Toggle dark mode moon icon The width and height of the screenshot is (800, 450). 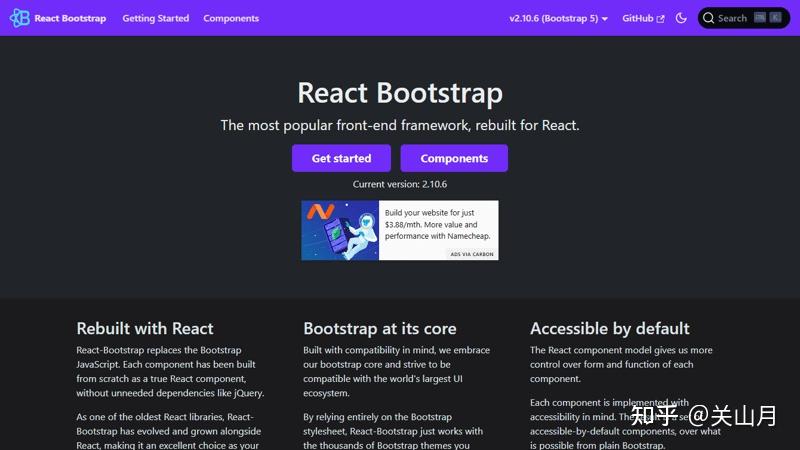pos(681,18)
